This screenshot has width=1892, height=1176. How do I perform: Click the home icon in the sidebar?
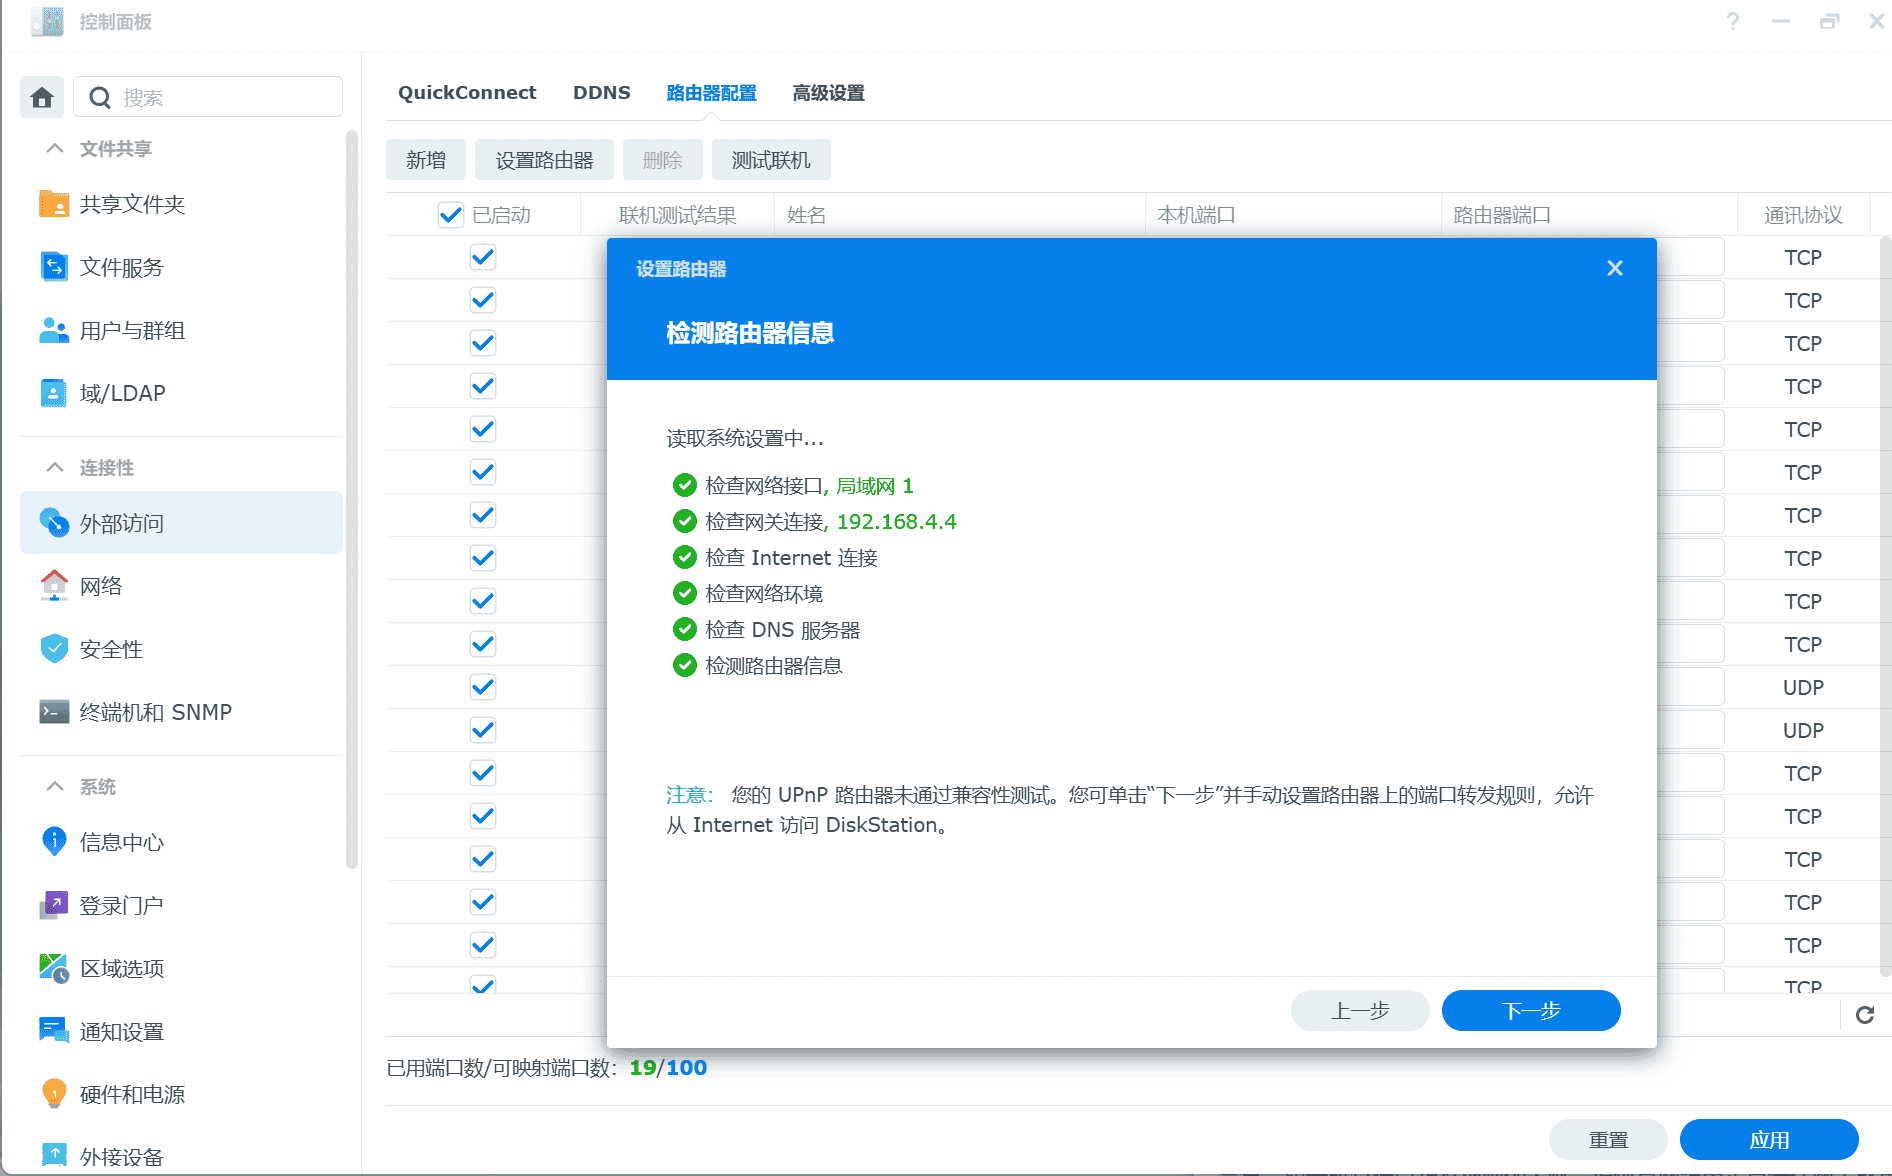pos(42,97)
